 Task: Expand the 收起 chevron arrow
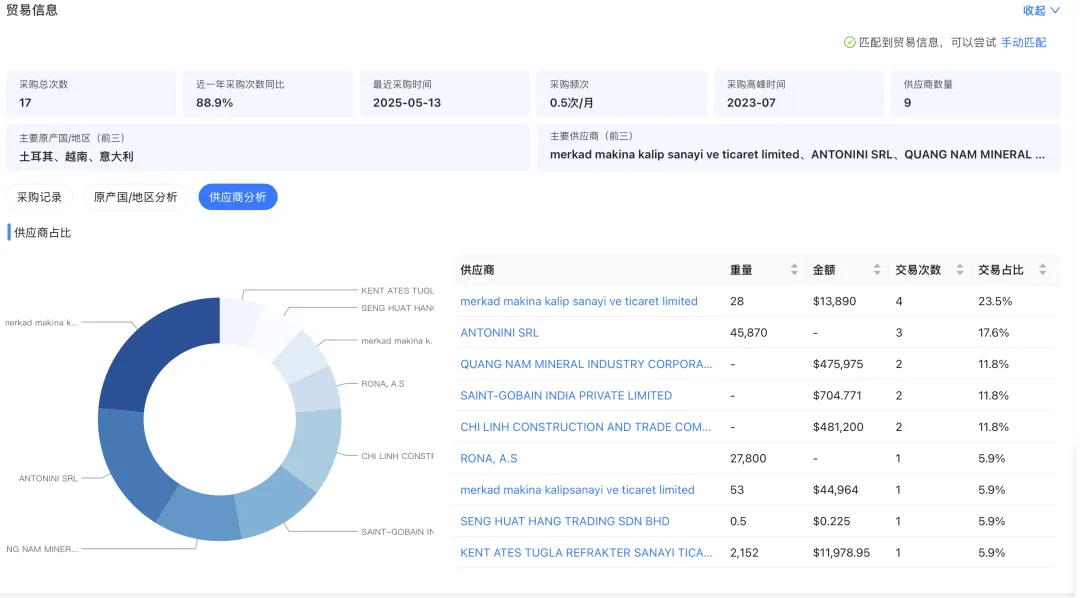click(x=1054, y=10)
